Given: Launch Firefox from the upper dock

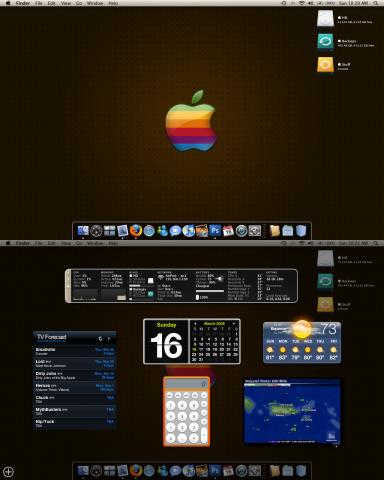Looking at the screenshot, I should pyautogui.click(x=136, y=231).
